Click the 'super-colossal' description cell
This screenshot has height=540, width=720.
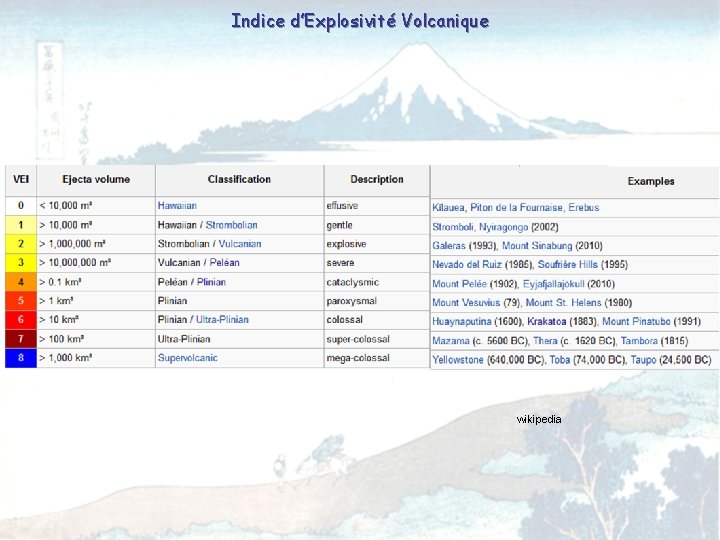point(377,339)
